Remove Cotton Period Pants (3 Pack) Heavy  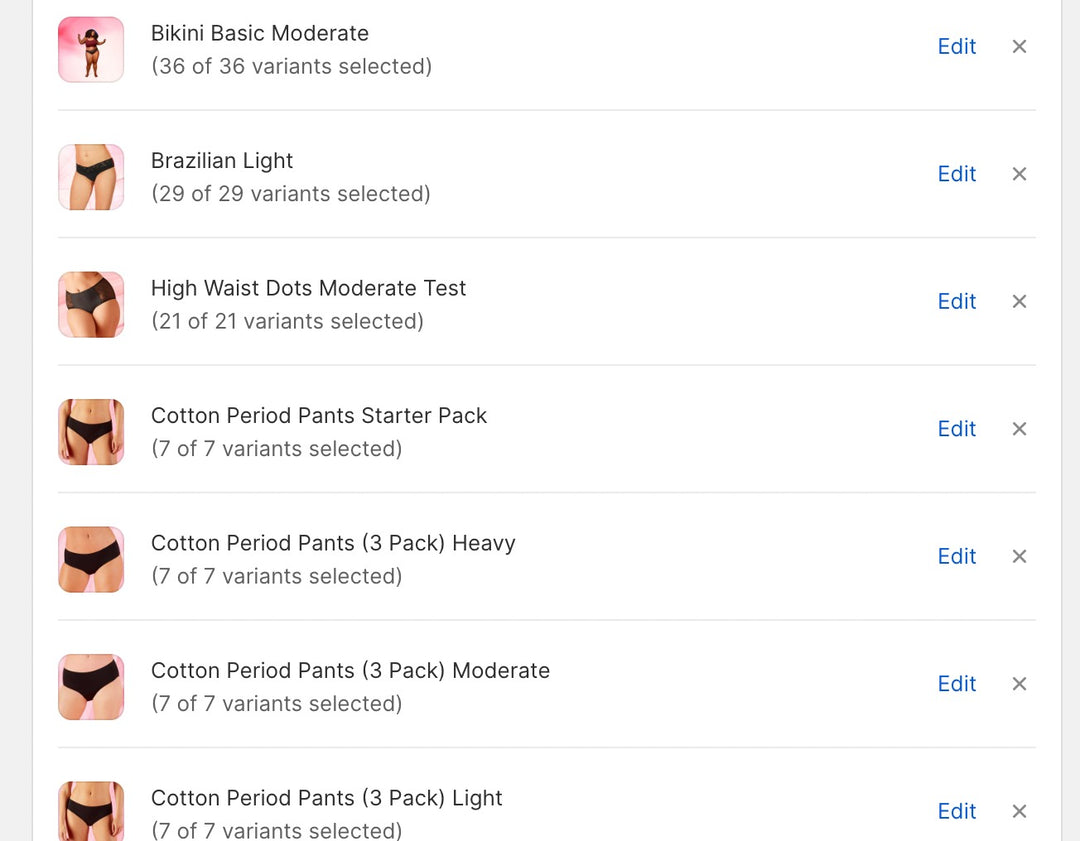point(1019,557)
